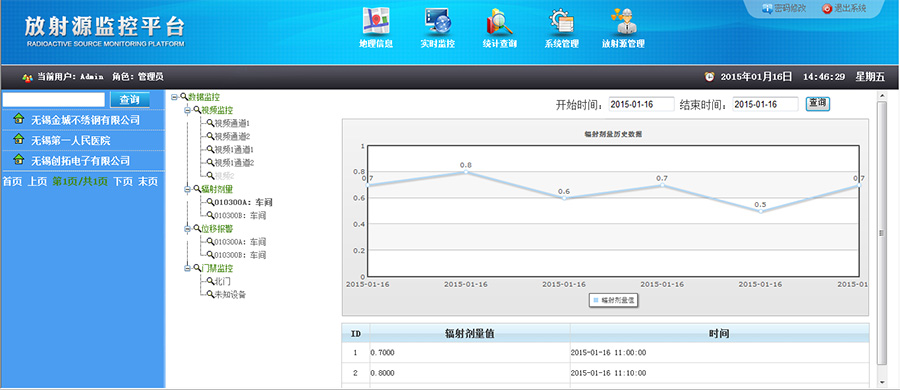Select greyed 视频2 tree item
Screen dimensions: 900x390
(x=224, y=176)
